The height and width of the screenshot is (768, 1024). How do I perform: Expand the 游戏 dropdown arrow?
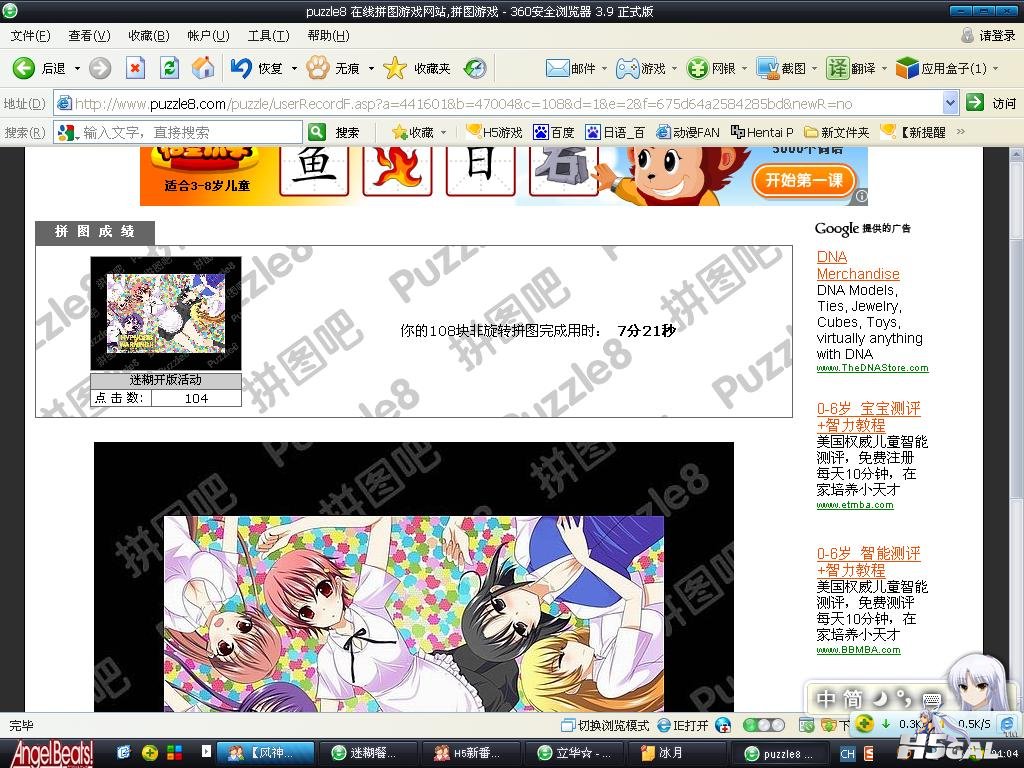point(675,68)
